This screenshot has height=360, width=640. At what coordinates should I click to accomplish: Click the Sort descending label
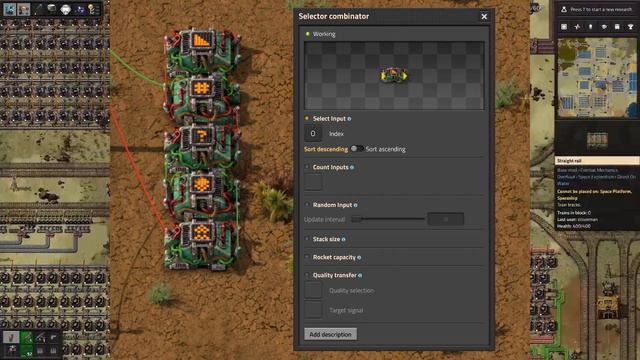(x=326, y=149)
